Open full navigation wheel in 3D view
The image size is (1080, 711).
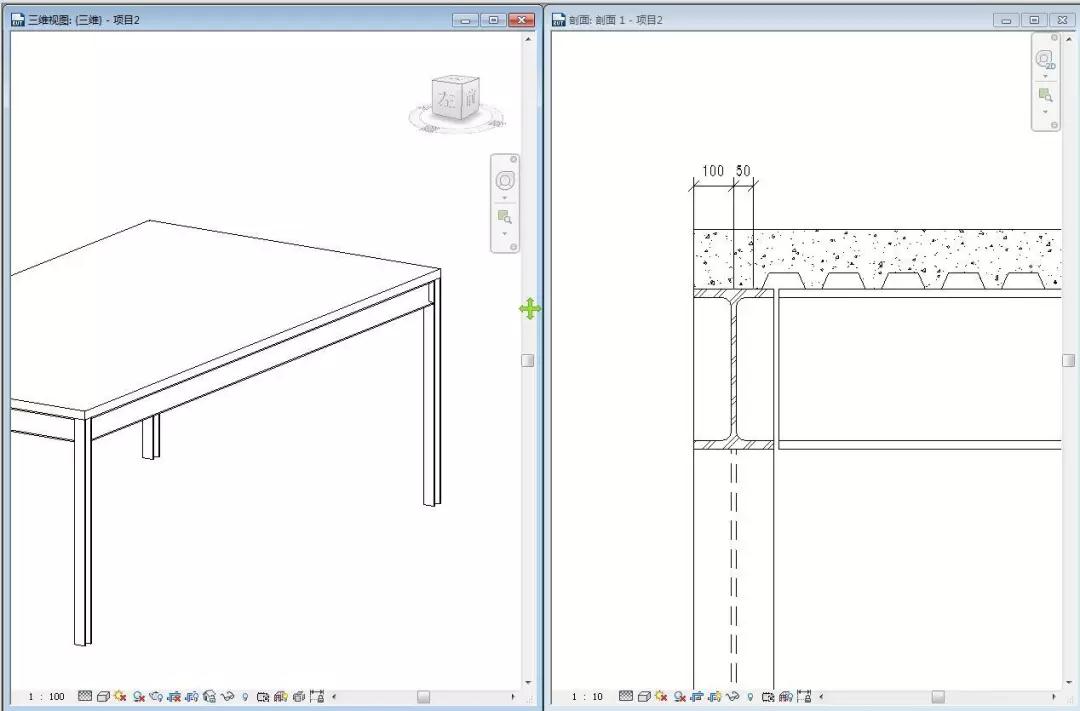(x=505, y=181)
